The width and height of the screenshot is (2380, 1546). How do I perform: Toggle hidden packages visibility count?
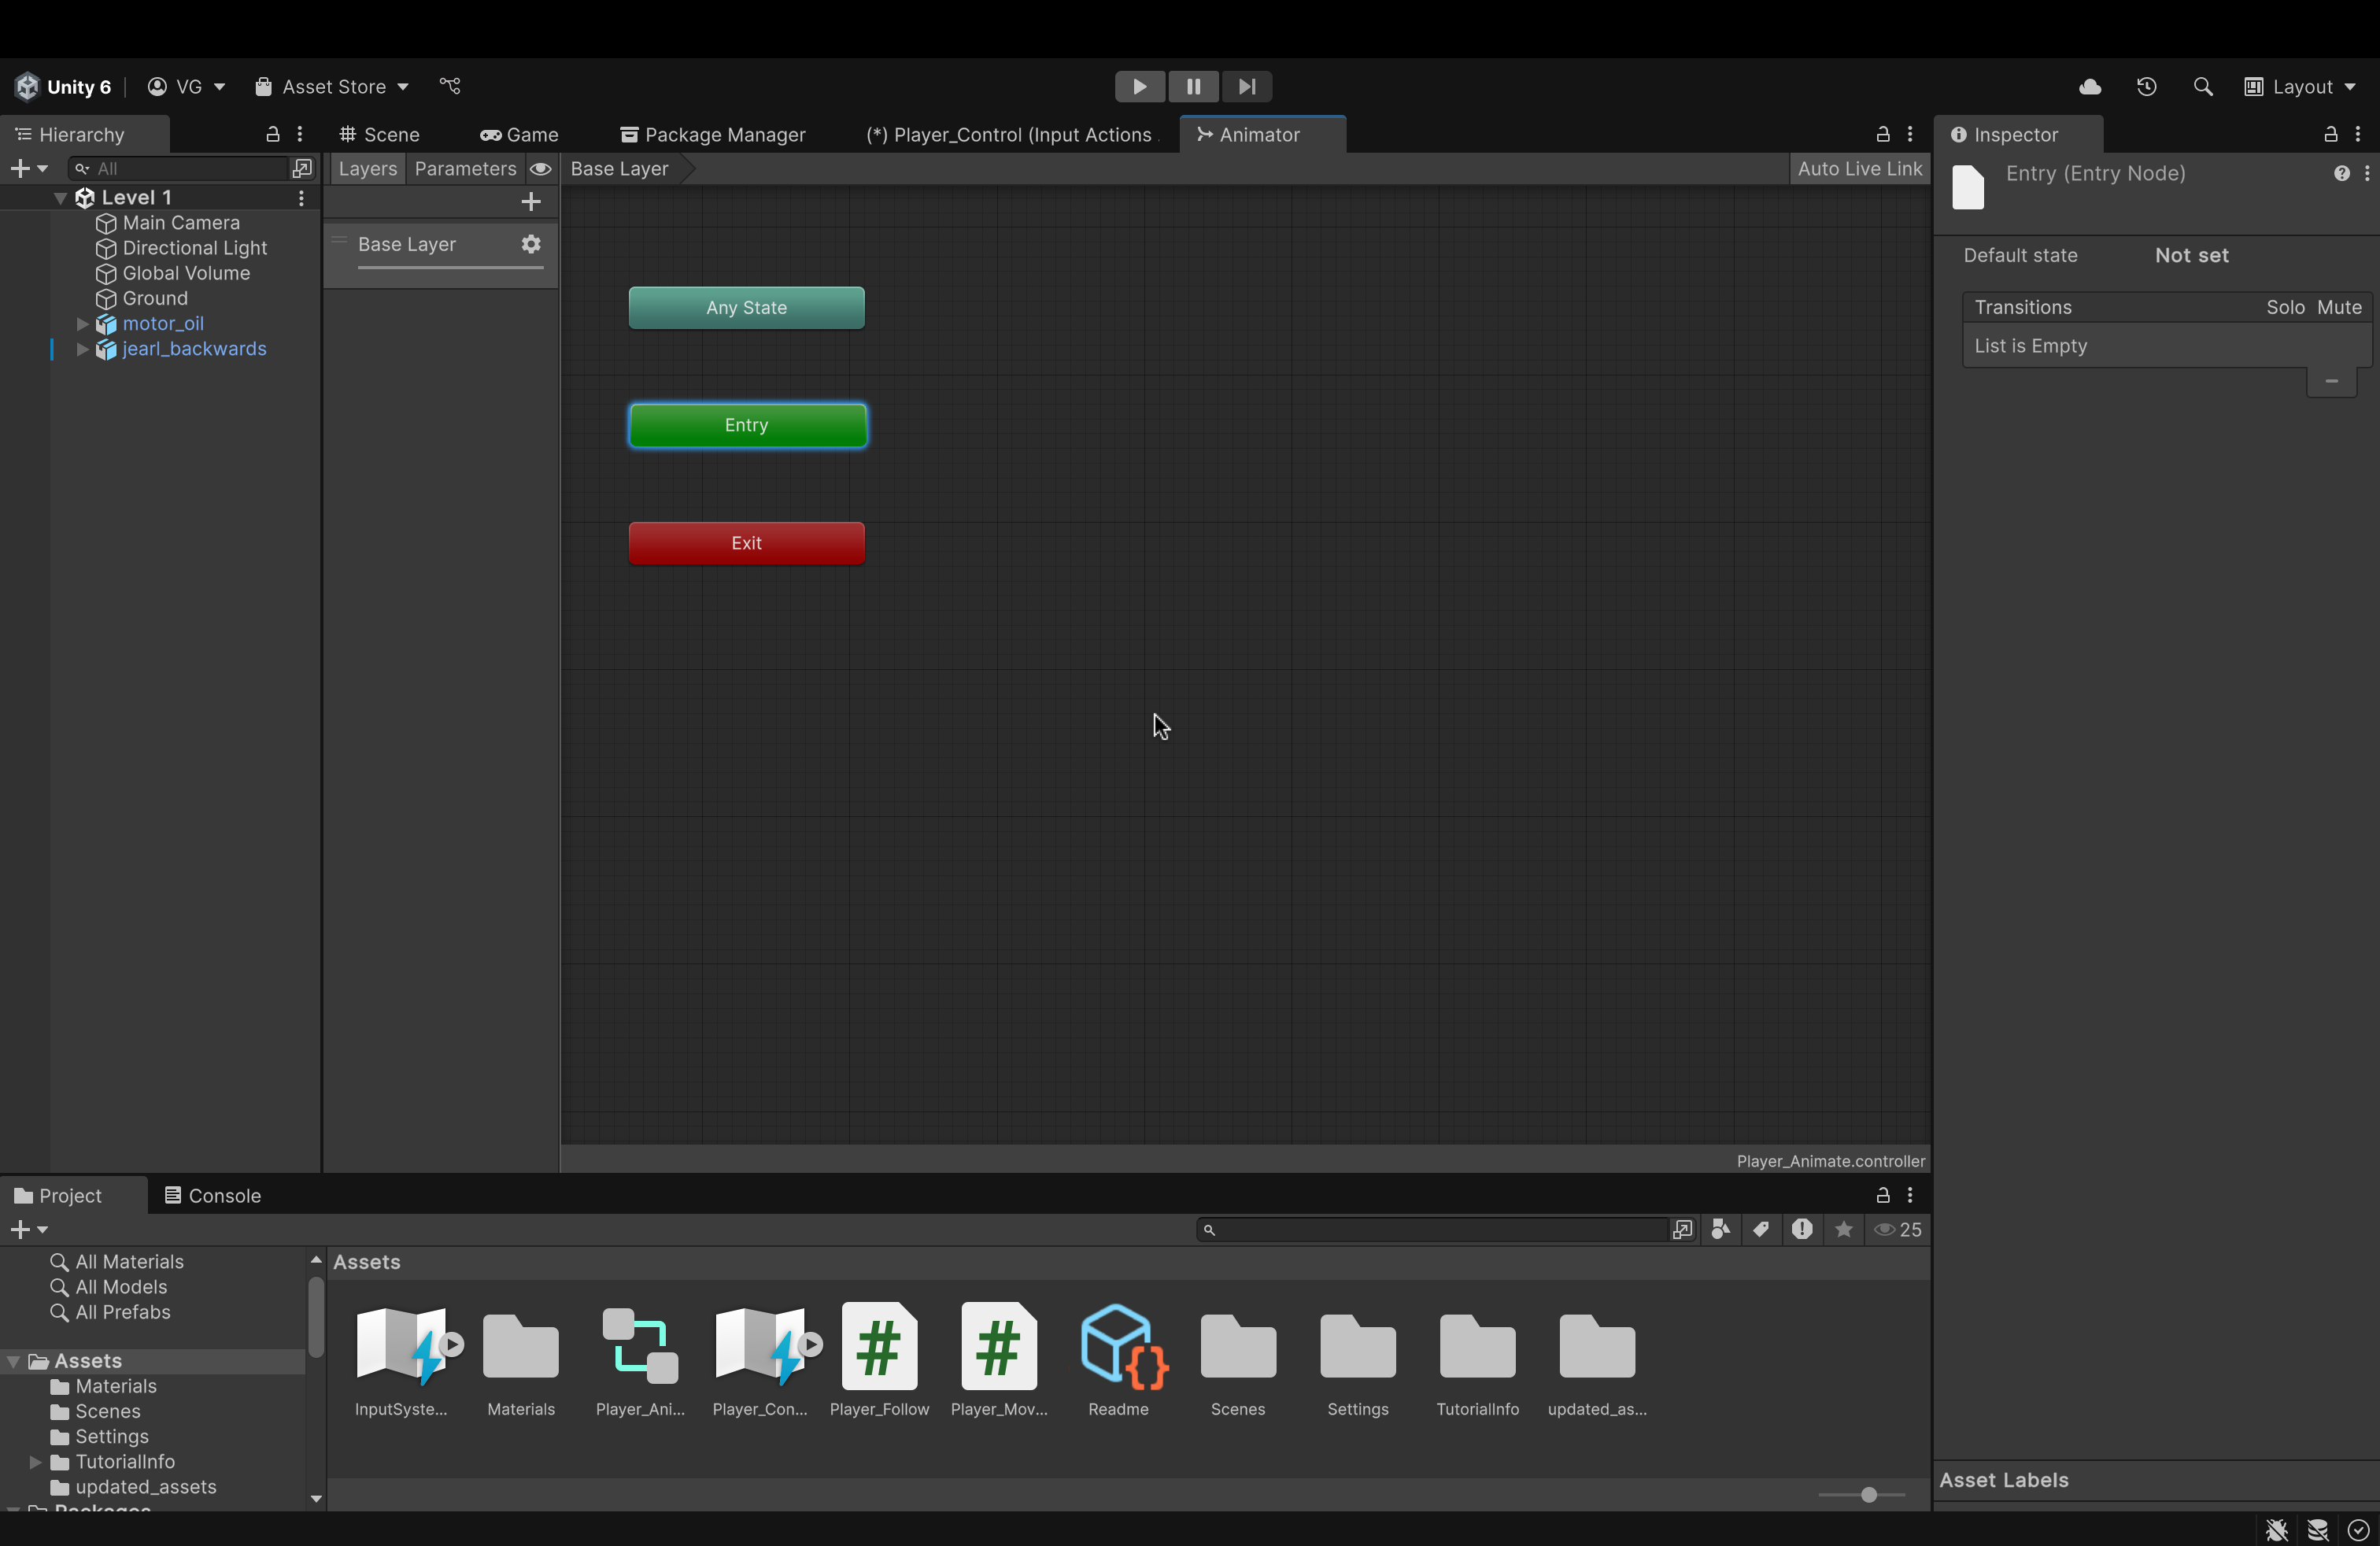[x=1897, y=1230]
